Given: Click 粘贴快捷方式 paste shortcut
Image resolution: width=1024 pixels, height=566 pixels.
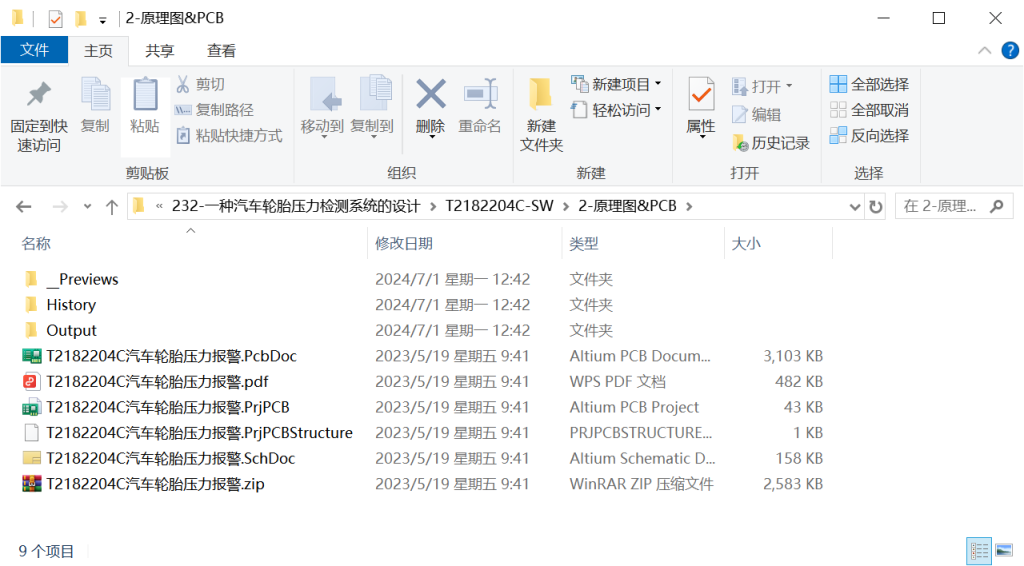Looking at the screenshot, I should click(229, 135).
